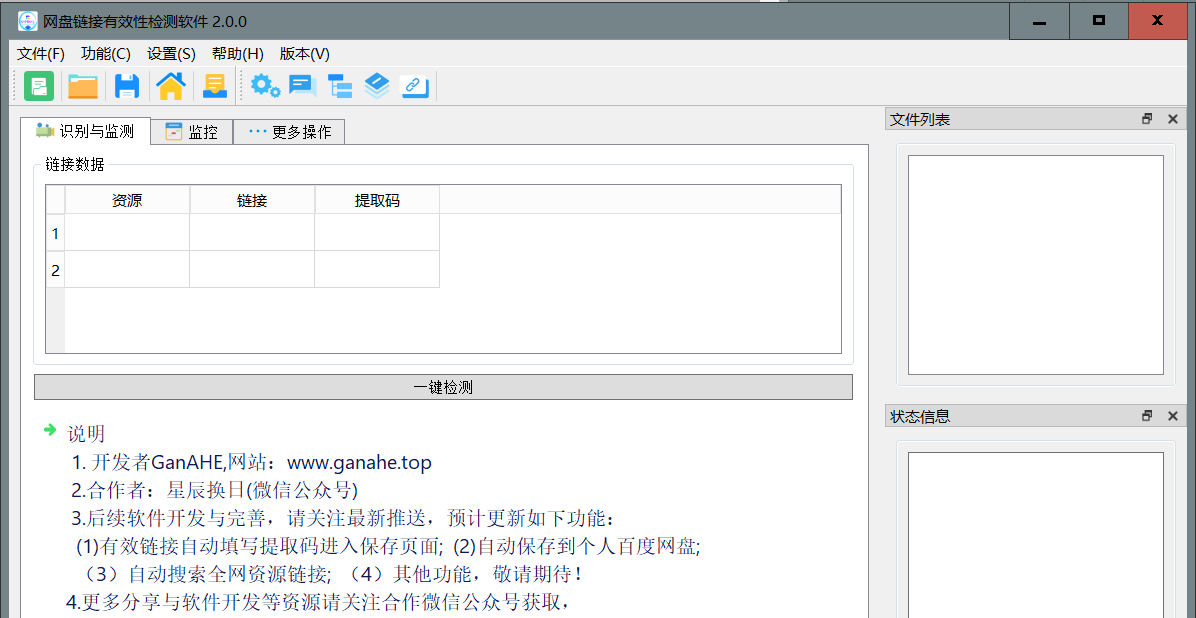This screenshot has width=1196, height=618.
Task: Click the home toolbar icon
Action: pyautogui.click(x=171, y=87)
